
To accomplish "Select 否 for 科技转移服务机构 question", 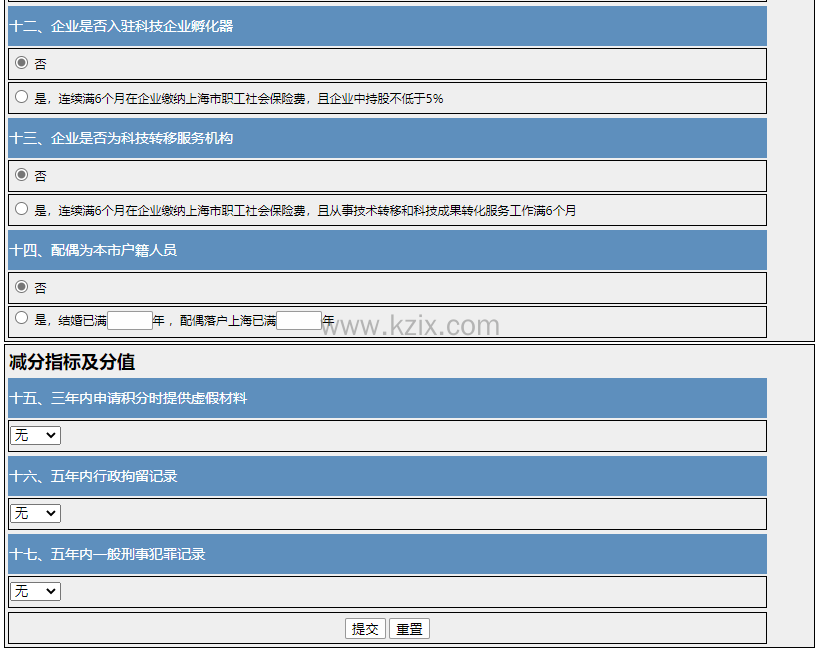I will click(21, 175).
